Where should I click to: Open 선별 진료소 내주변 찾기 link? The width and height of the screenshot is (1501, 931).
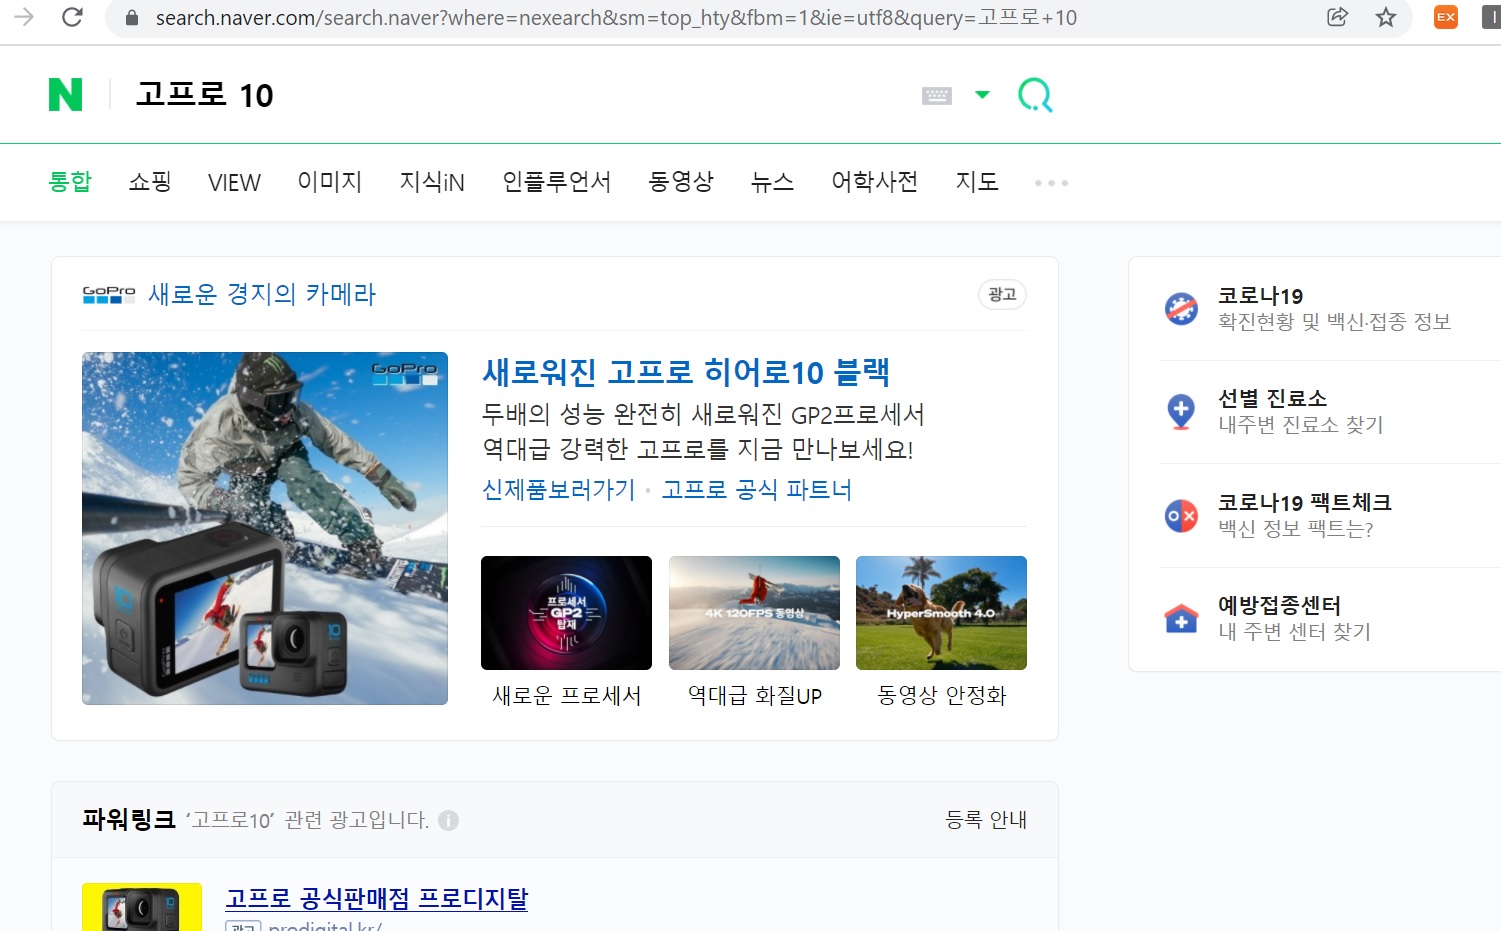[x=1300, y=411]
